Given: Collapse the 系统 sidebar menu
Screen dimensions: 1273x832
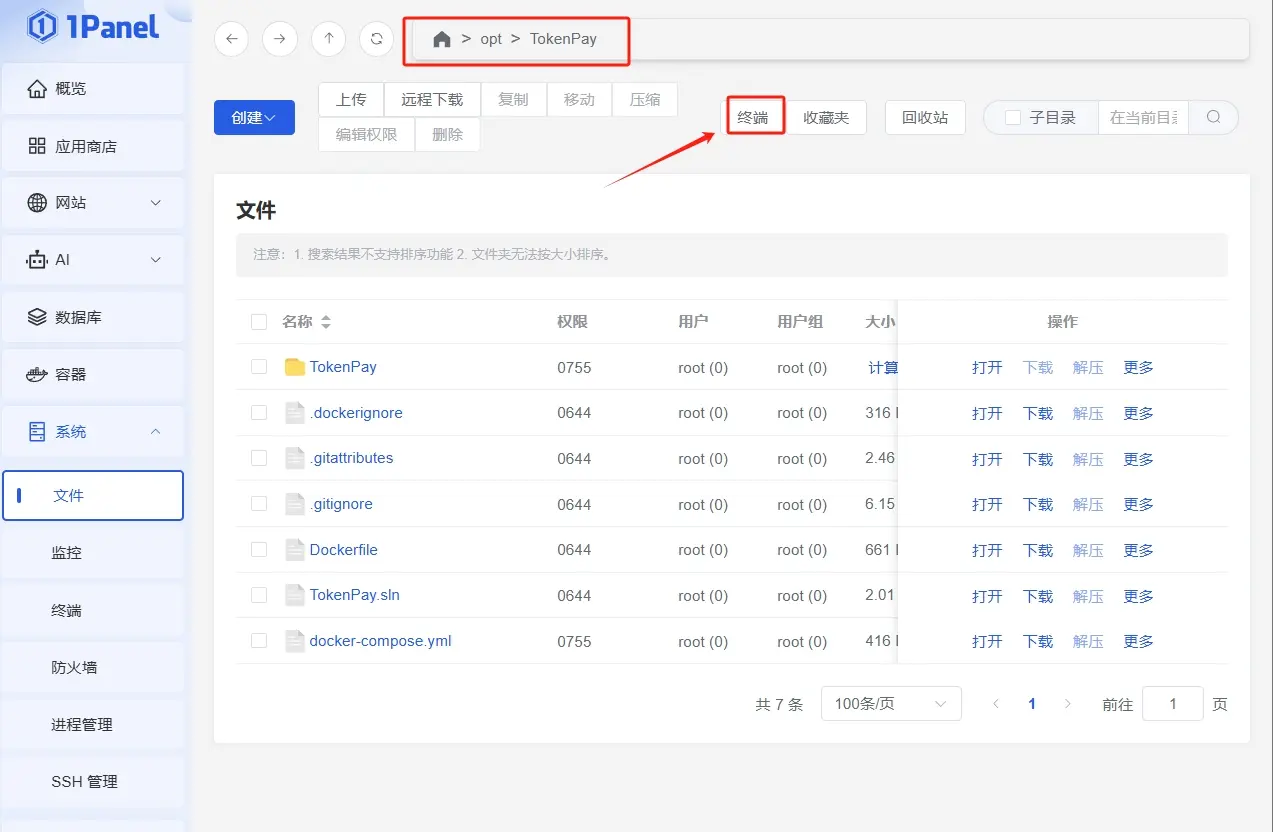Looking at the screenshot, I should [155, 431].
